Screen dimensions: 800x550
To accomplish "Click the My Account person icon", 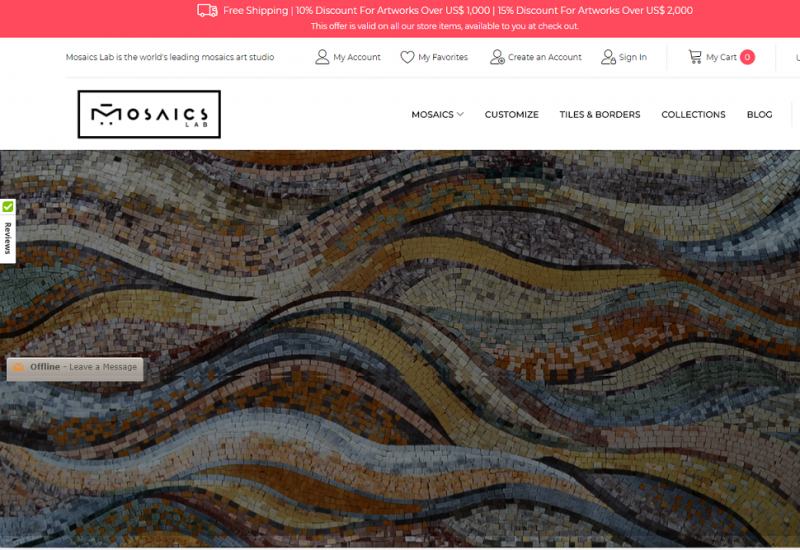I will (x=322, y=57).
